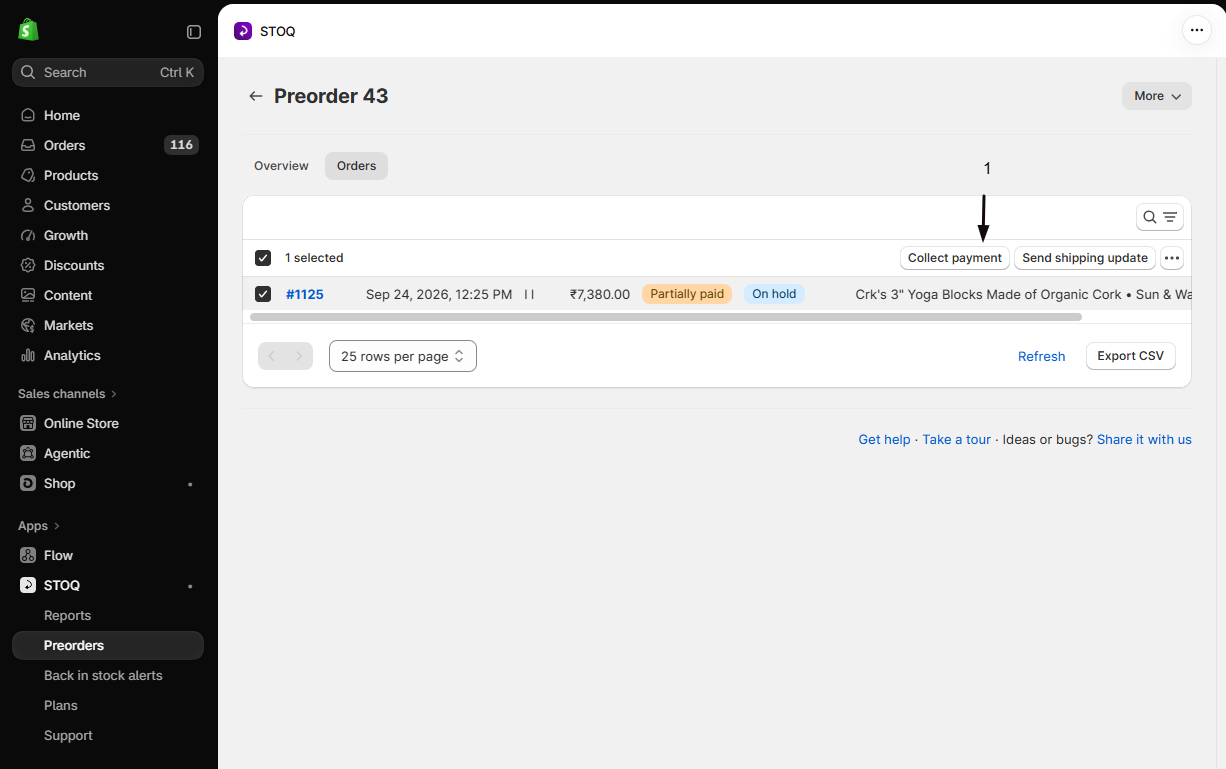1226x769 pixels.
Task: Open the More dropdown menu
Action: [1157, 96]
